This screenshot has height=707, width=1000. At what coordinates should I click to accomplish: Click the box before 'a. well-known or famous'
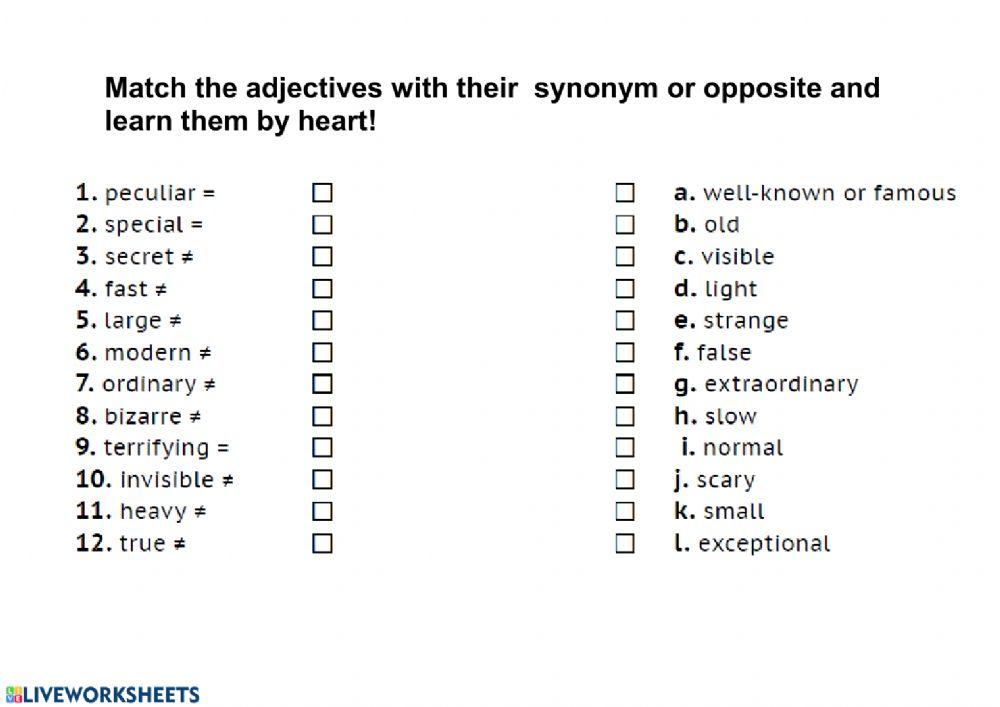pyautogui.click(x=625, y=193)
